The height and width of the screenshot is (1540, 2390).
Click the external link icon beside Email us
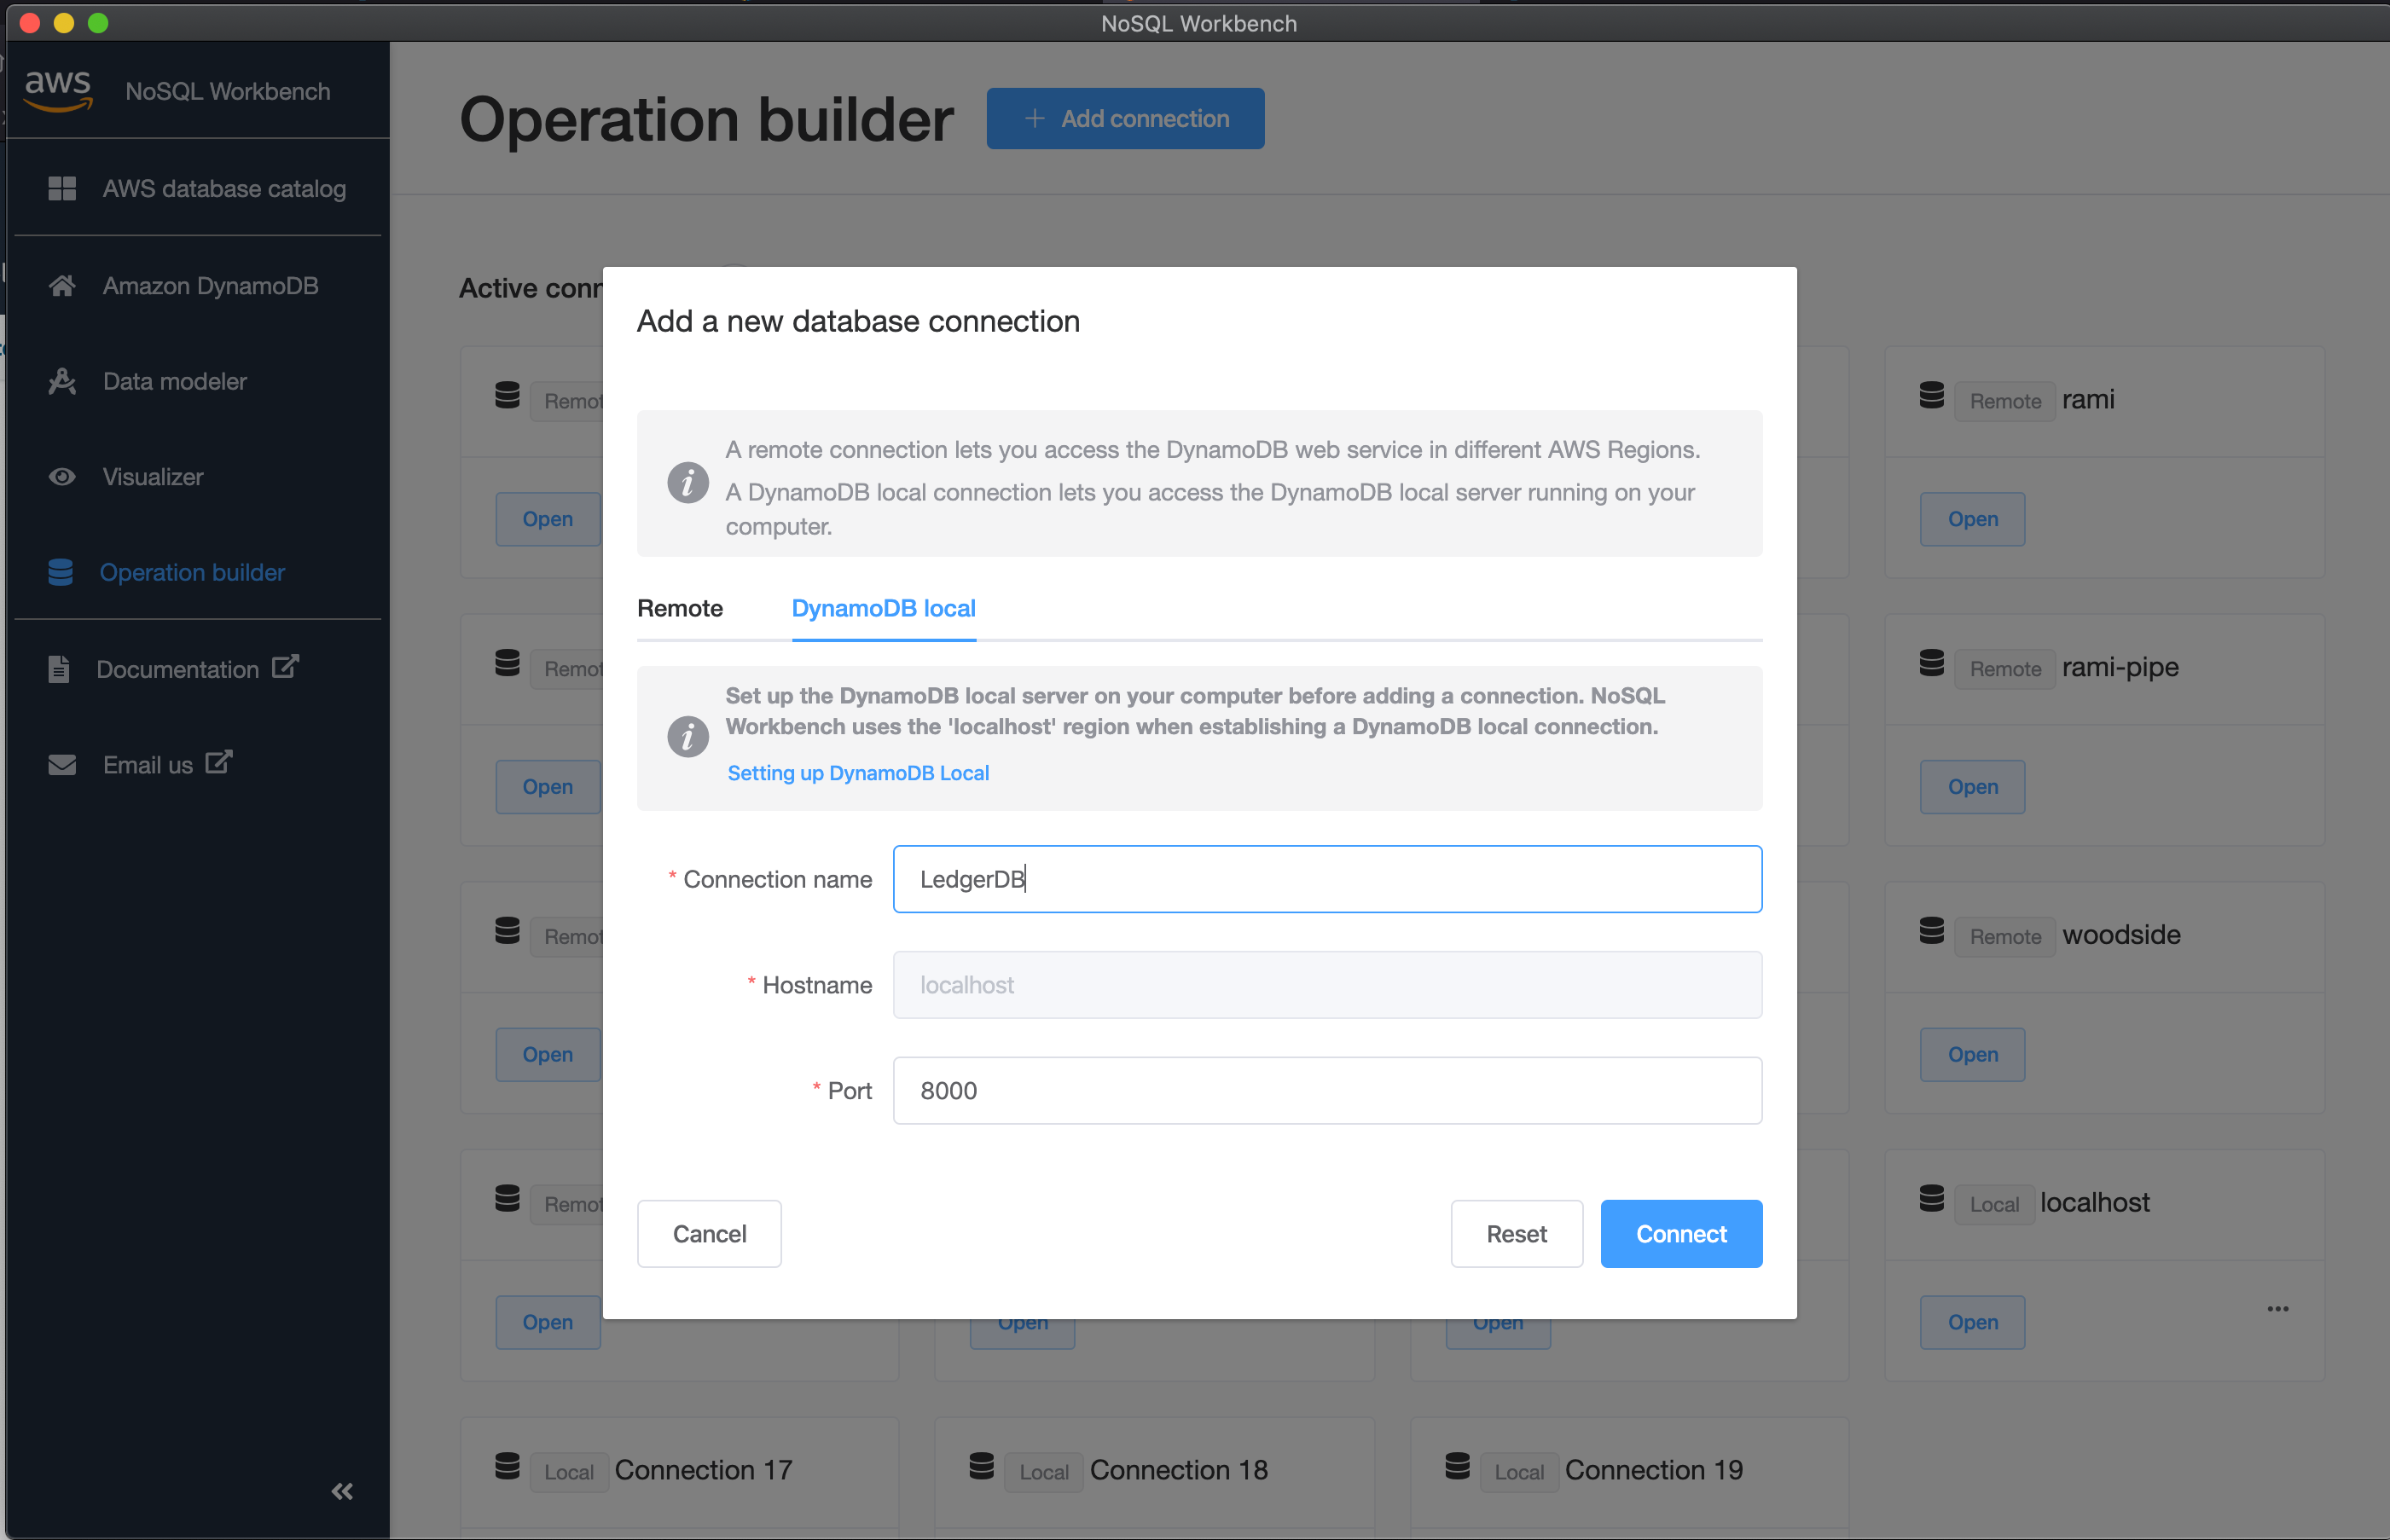218,762
